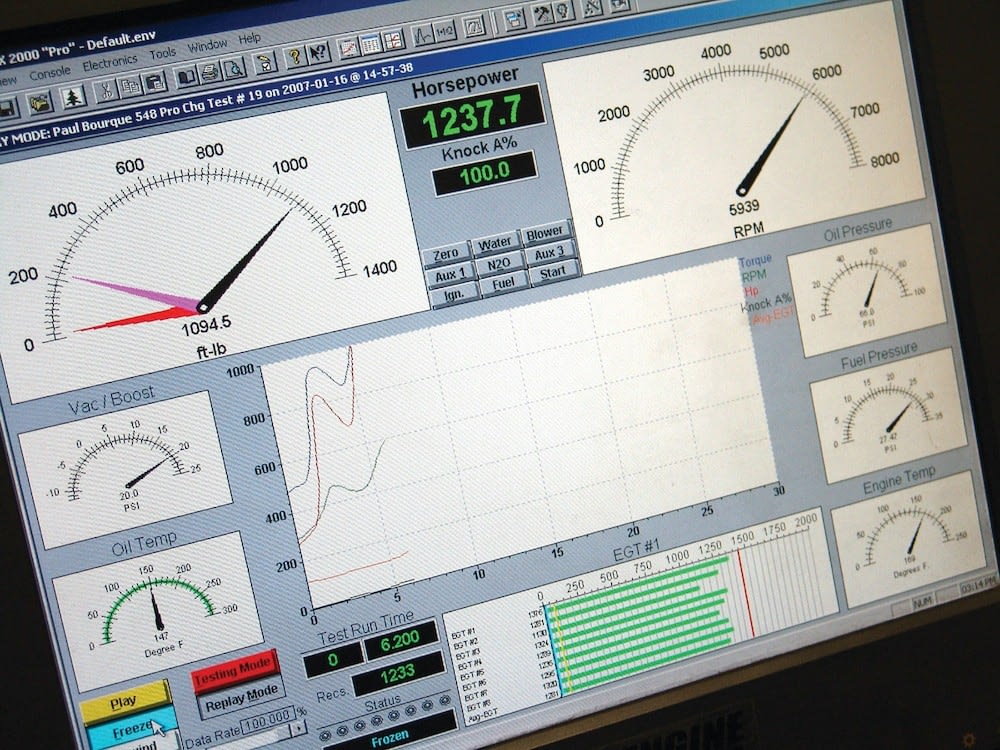This screenshot has height=750, width=1000.
Task: Click the checklist notepad toolbar icon
Action: tap(265, 62)
